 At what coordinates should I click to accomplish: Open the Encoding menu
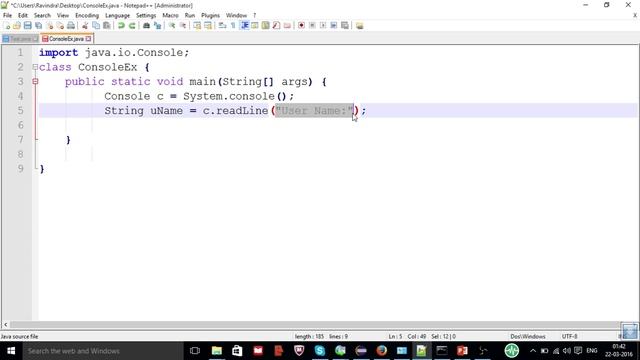(x=87, y=16)
